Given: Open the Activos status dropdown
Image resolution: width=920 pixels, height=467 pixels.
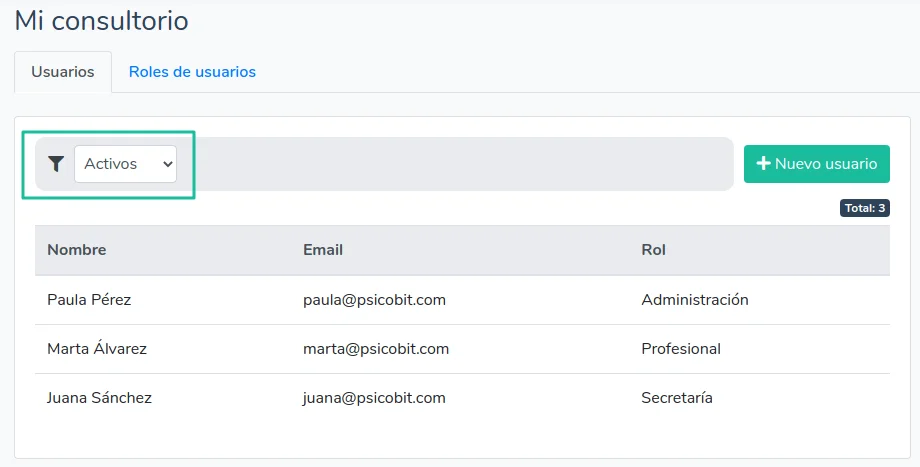Looking at the screenshot, I should coord(125,164).
